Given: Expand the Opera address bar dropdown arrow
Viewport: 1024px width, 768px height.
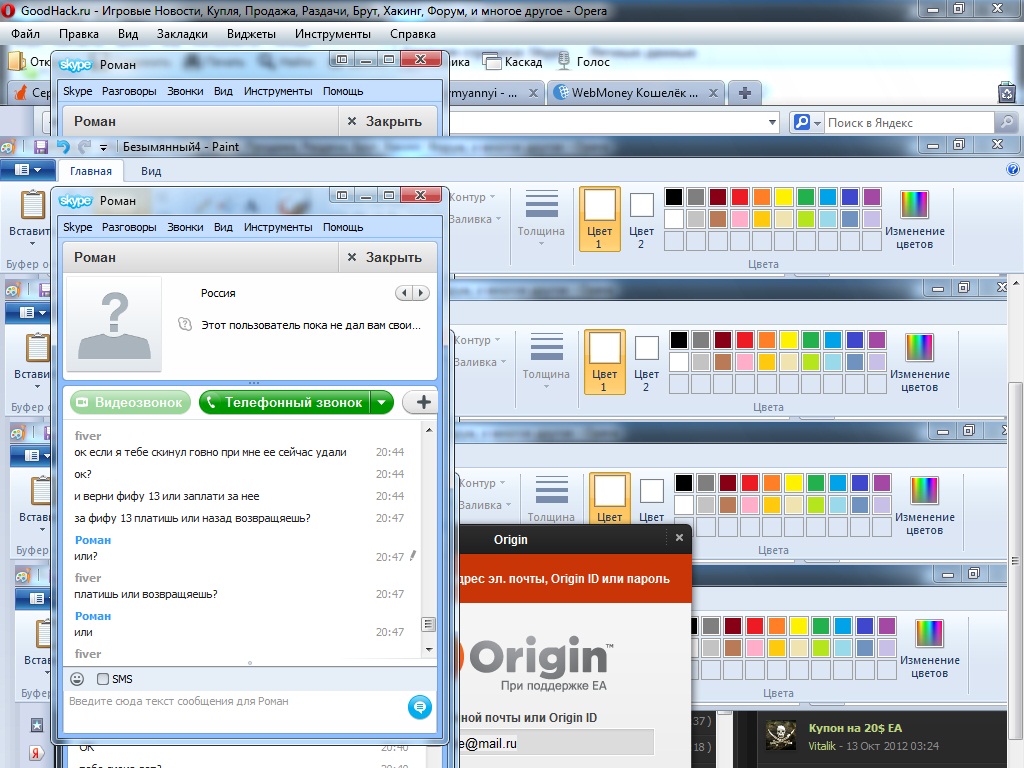Looking at the screenshot, I should click(772, 122).
